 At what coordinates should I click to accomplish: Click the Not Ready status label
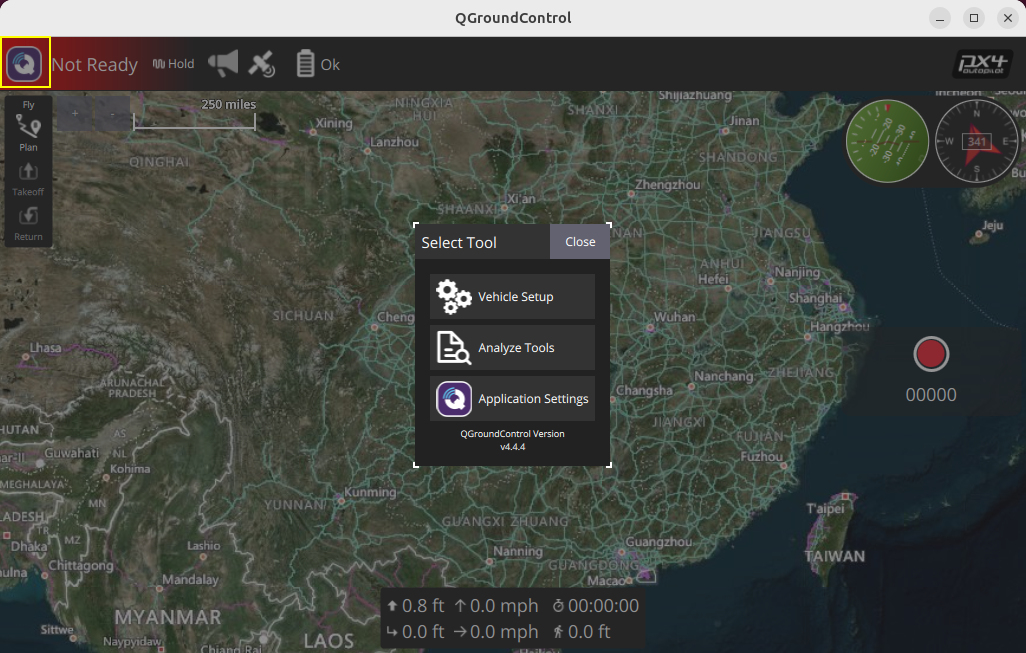[94, 65]
